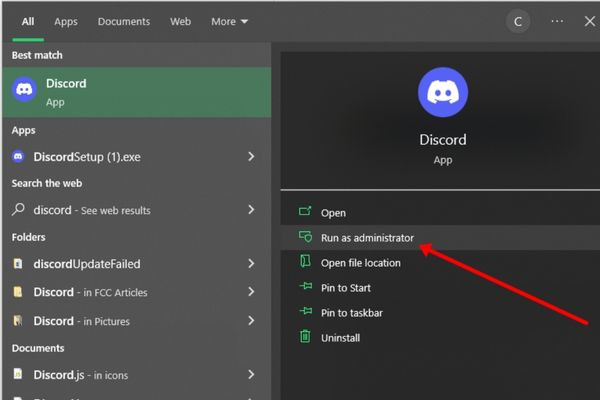The width and height of the screenshot is (600, 400).
Task: Click the Open action icon
Action: (305, 211)
